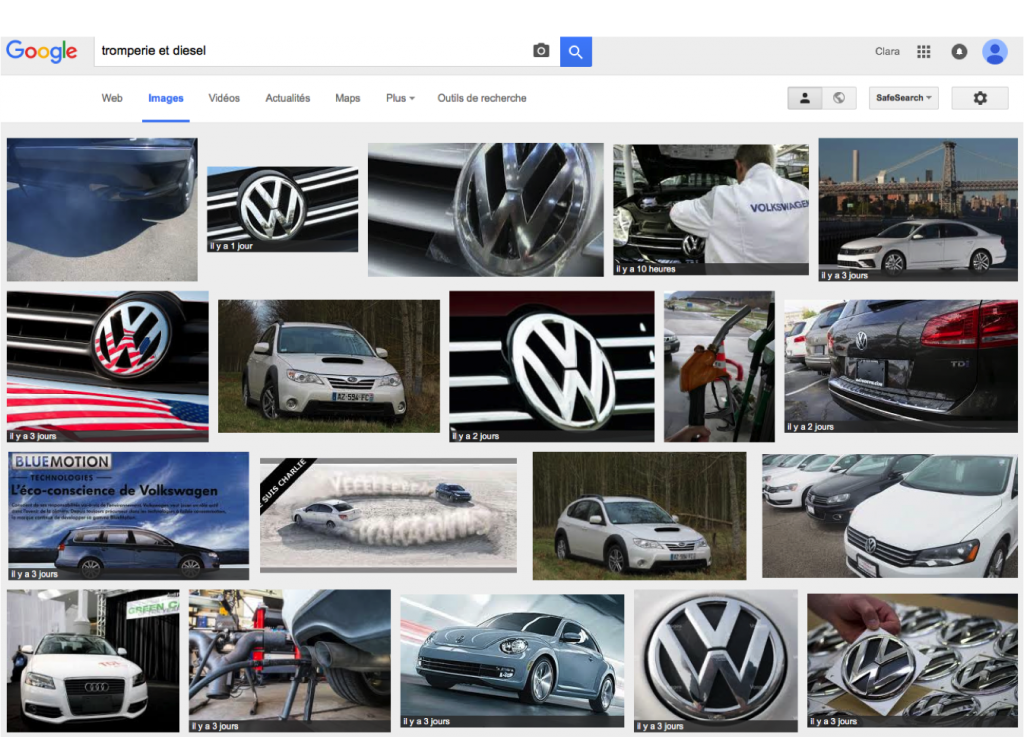Screen dimensions: 1024x737
Task: Expand the Plus menu
Action: pos(400,98)
